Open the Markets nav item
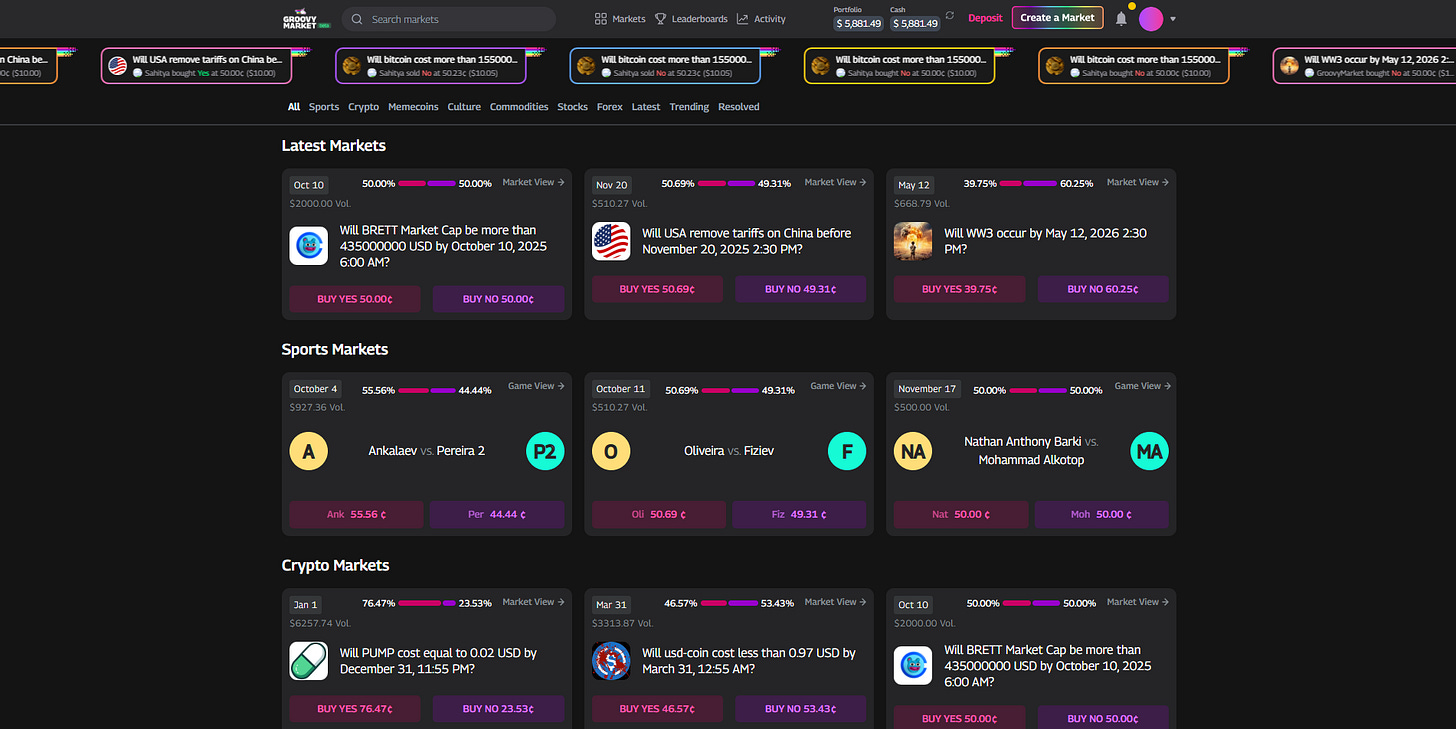Viewport: 1456px width, 729px height. (x=620, y=19)
